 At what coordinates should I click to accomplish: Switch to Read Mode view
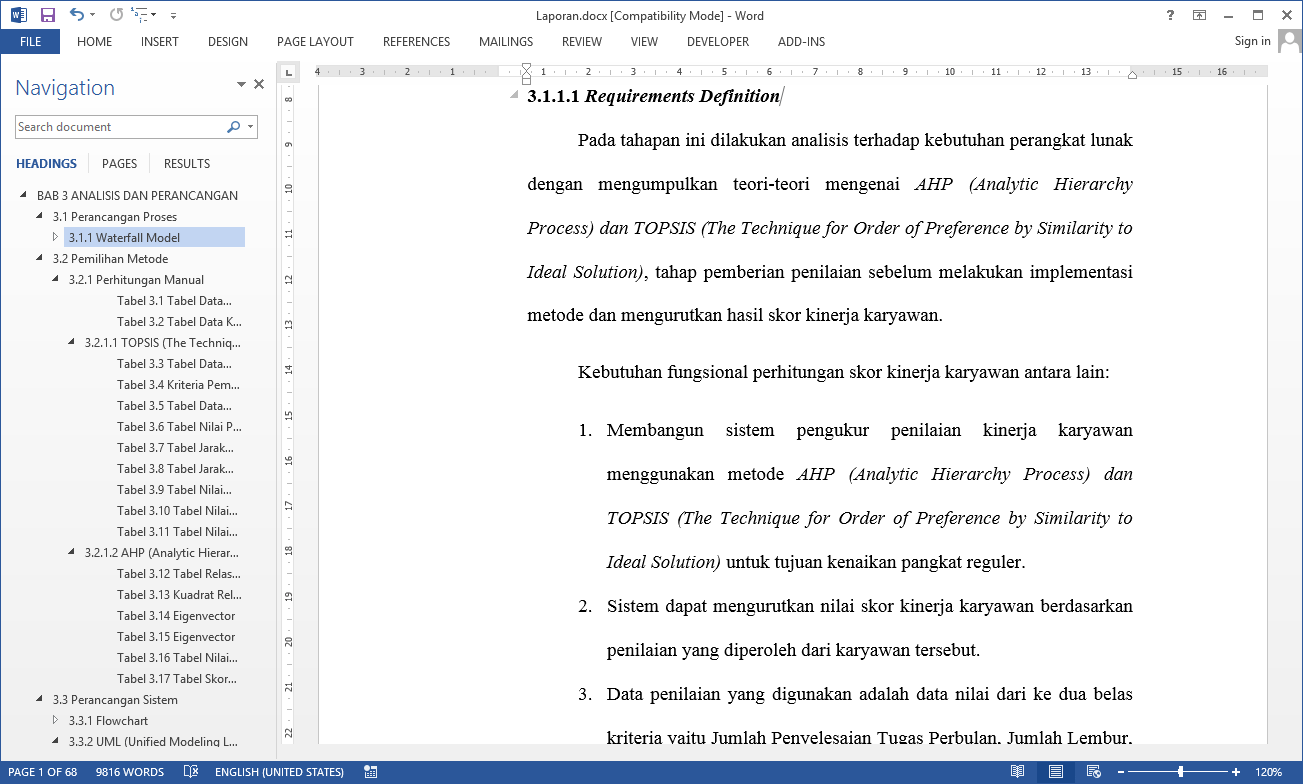tap(1017, 772)
